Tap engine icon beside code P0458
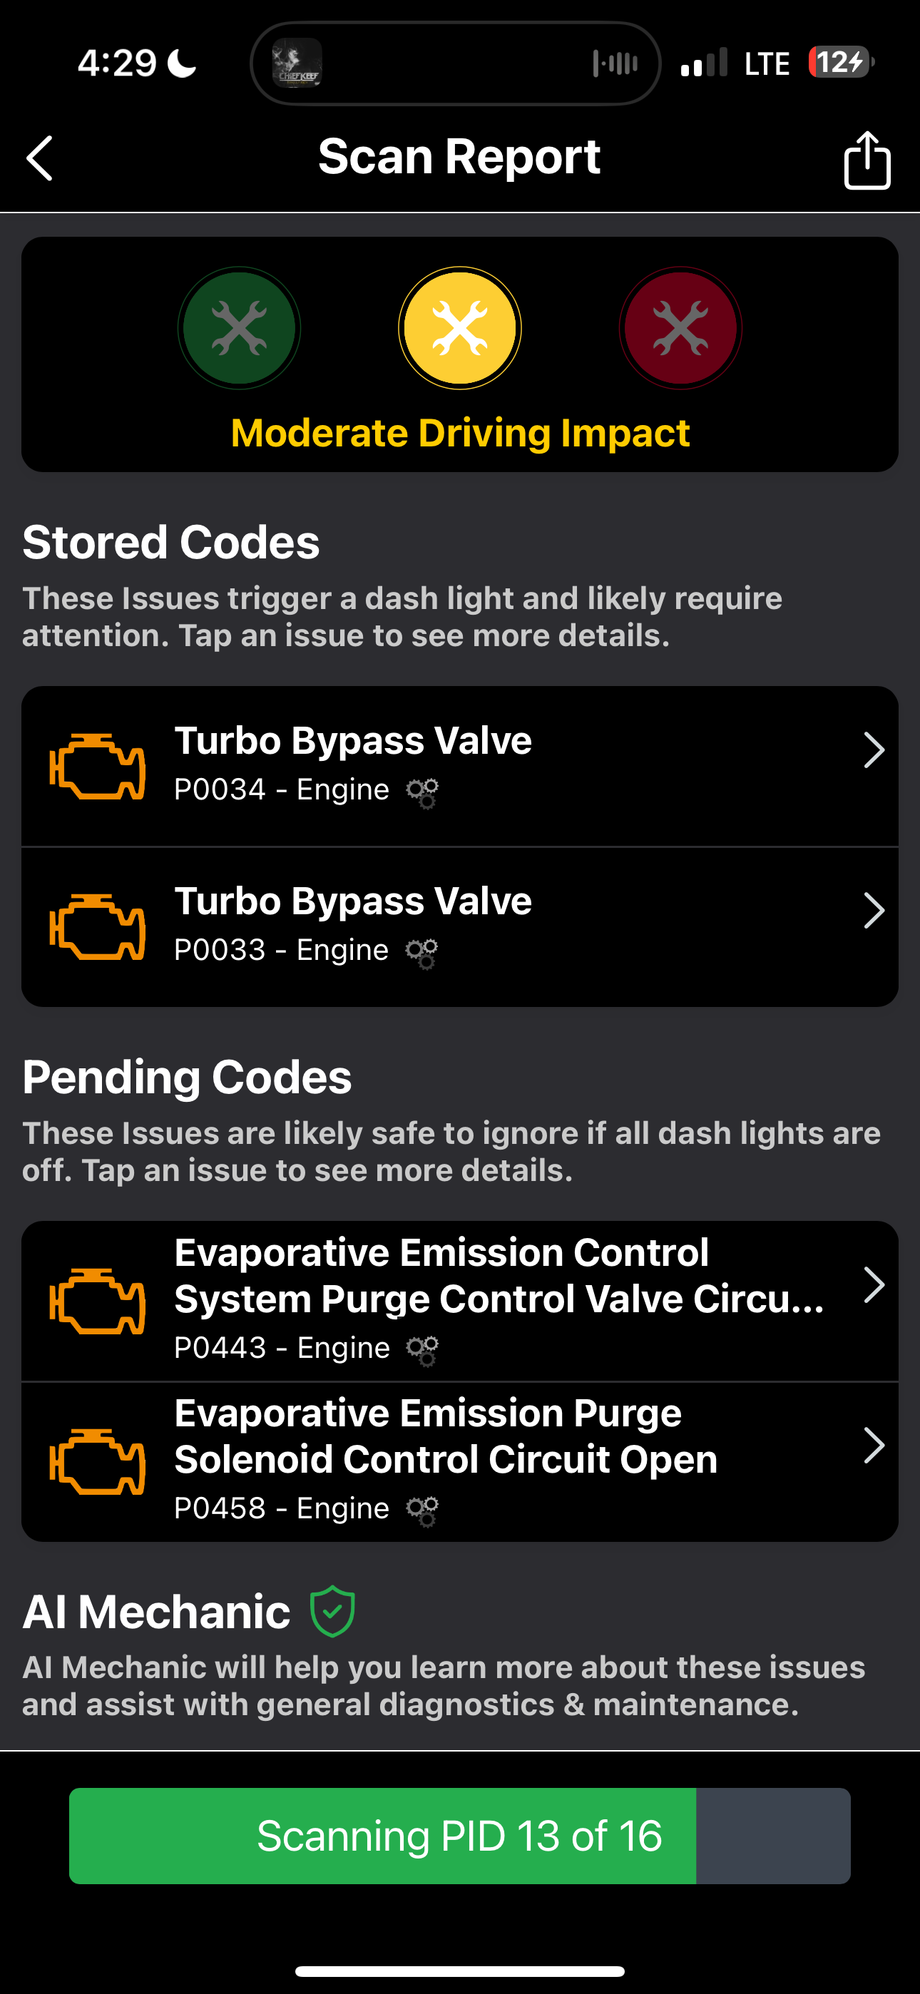The width and height of the screenshot is (920, 1994). [x=97, y=1461]
